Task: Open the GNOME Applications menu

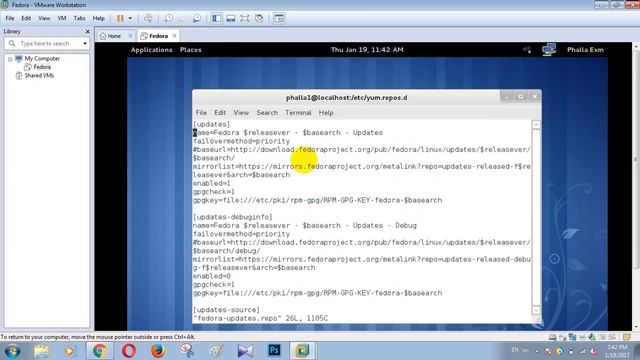Action: 151,50
